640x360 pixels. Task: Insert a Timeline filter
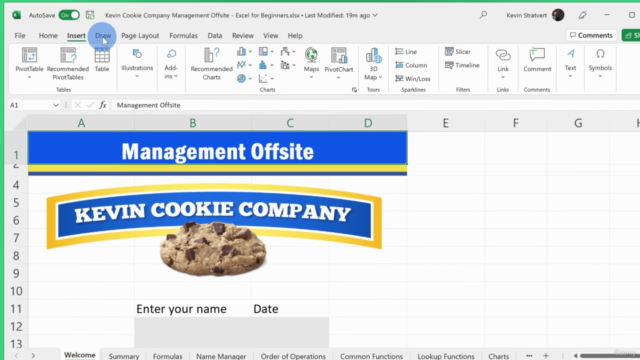462,65
